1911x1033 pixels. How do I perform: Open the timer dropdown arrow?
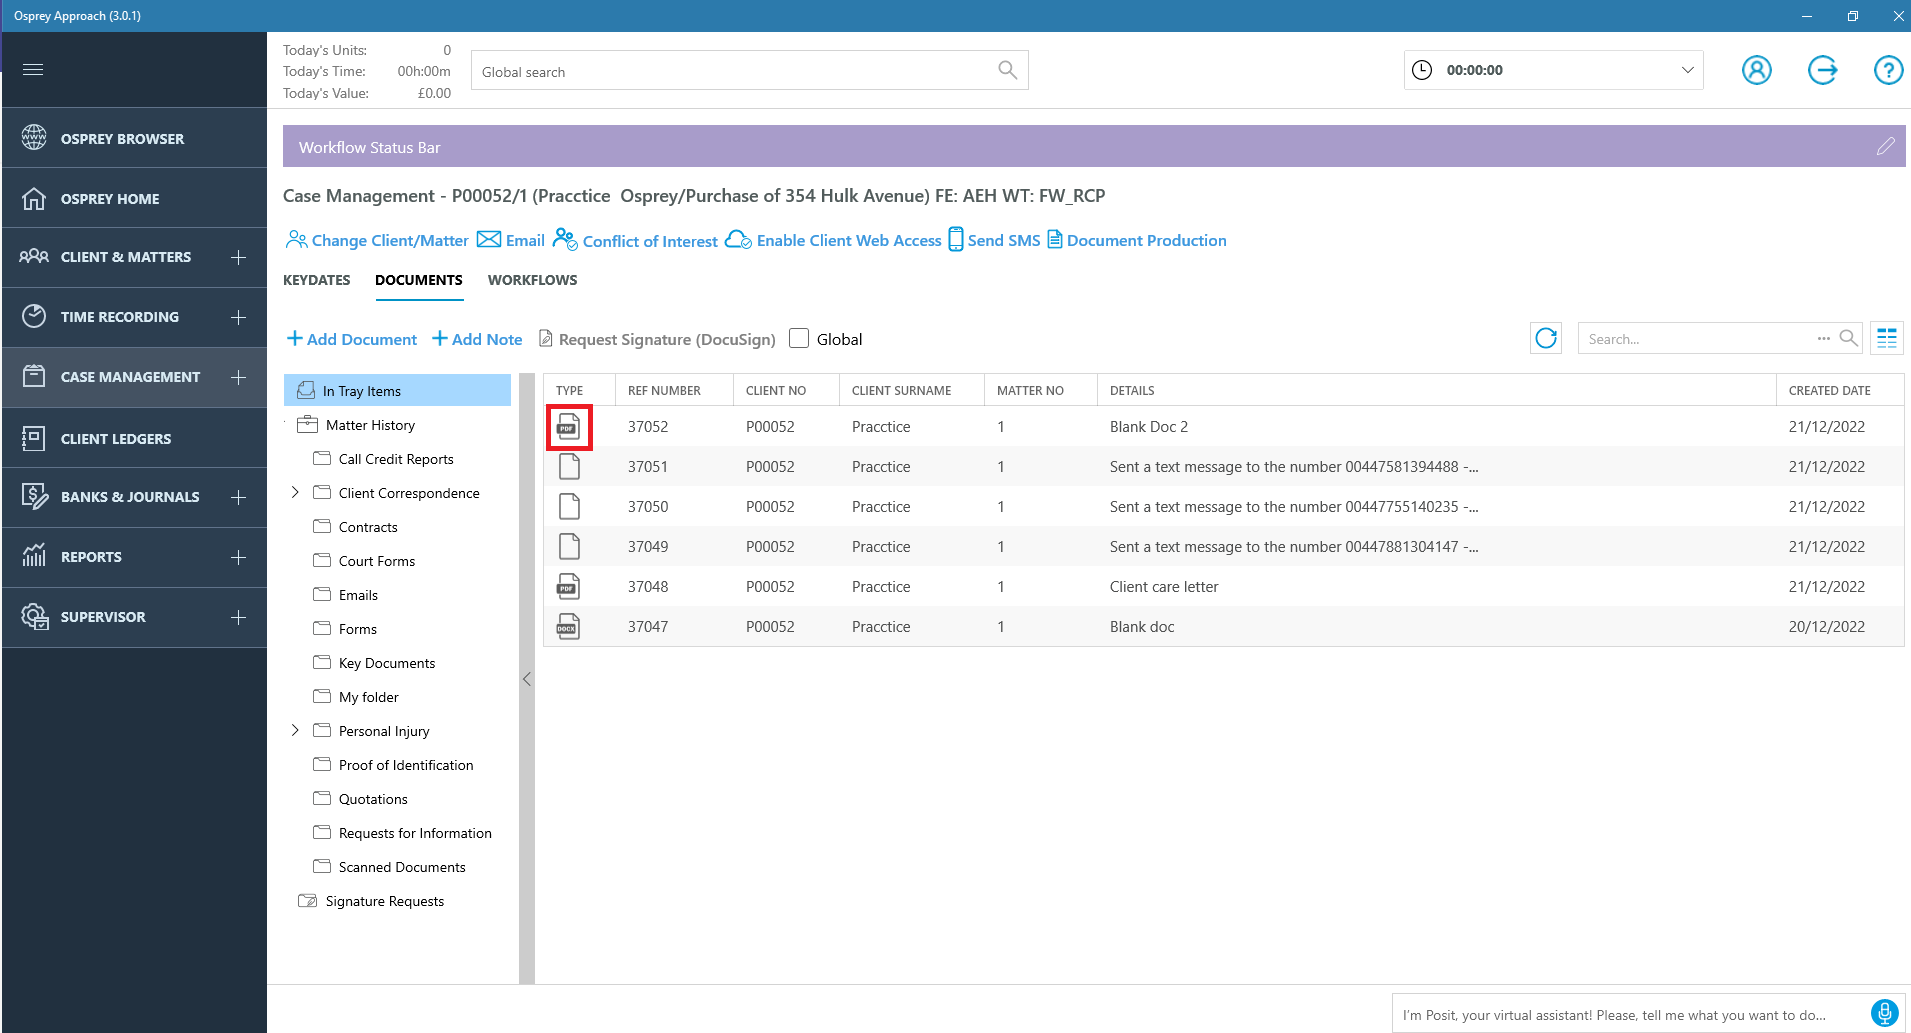point(1686,70)
